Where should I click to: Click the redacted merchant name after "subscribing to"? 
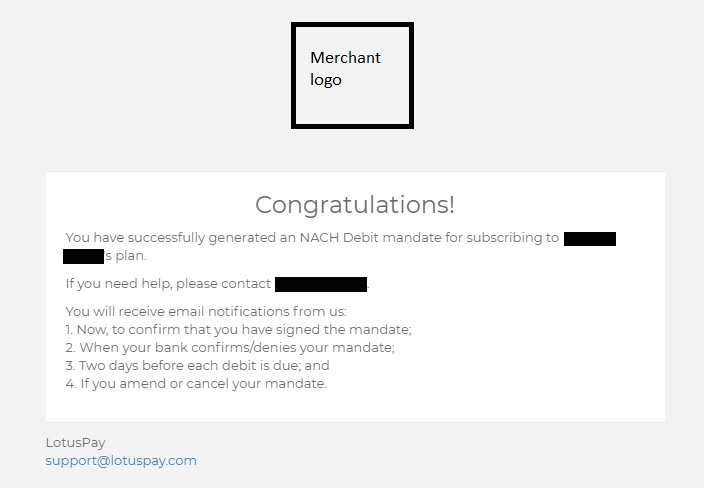(589, 238)
